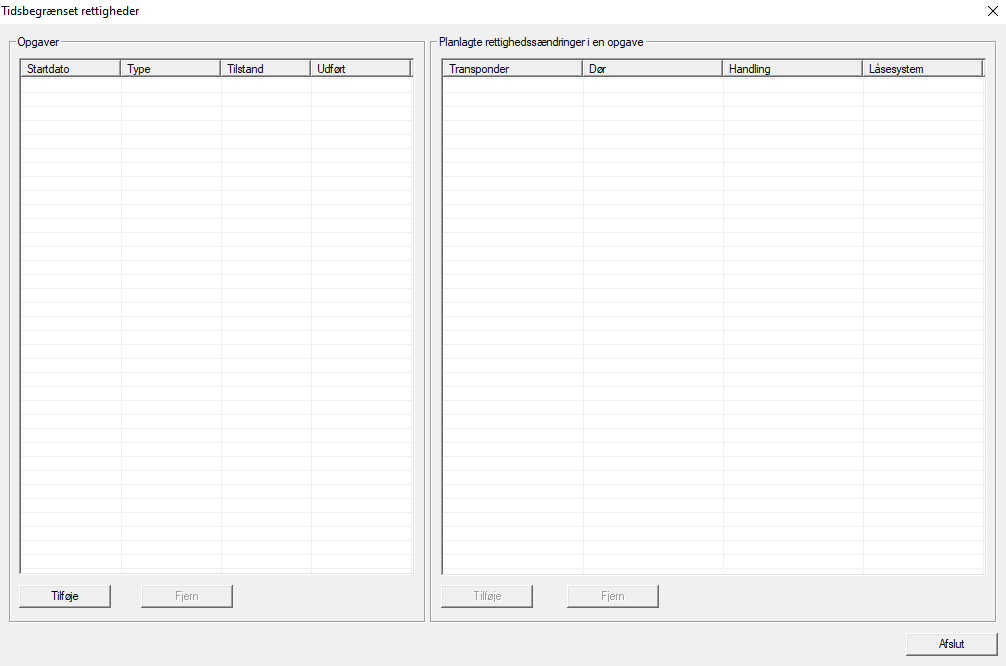Click the Udført column header

360,69
